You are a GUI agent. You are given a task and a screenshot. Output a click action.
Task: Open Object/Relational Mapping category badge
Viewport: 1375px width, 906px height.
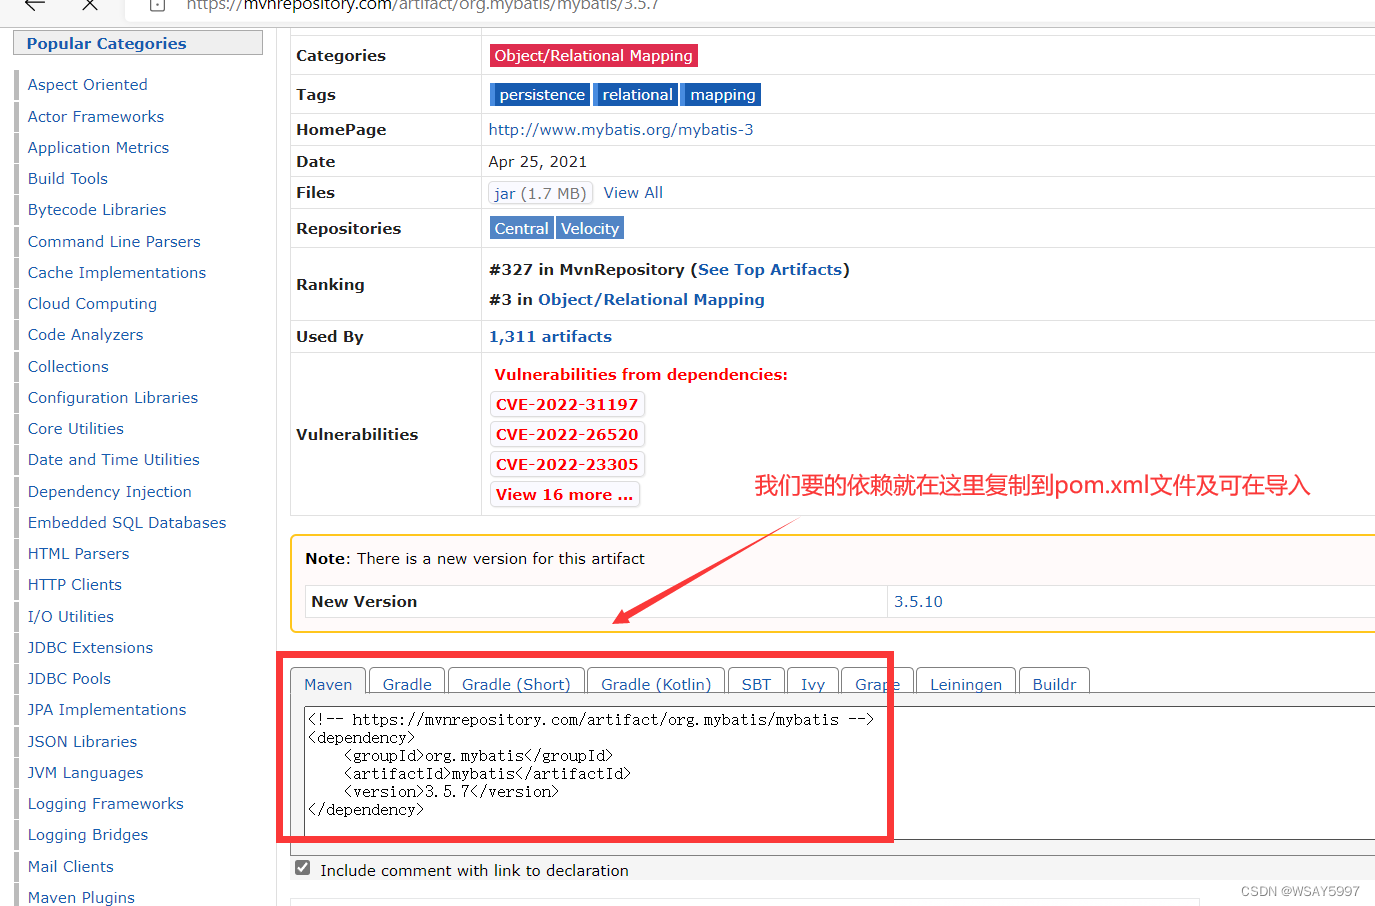594,56
